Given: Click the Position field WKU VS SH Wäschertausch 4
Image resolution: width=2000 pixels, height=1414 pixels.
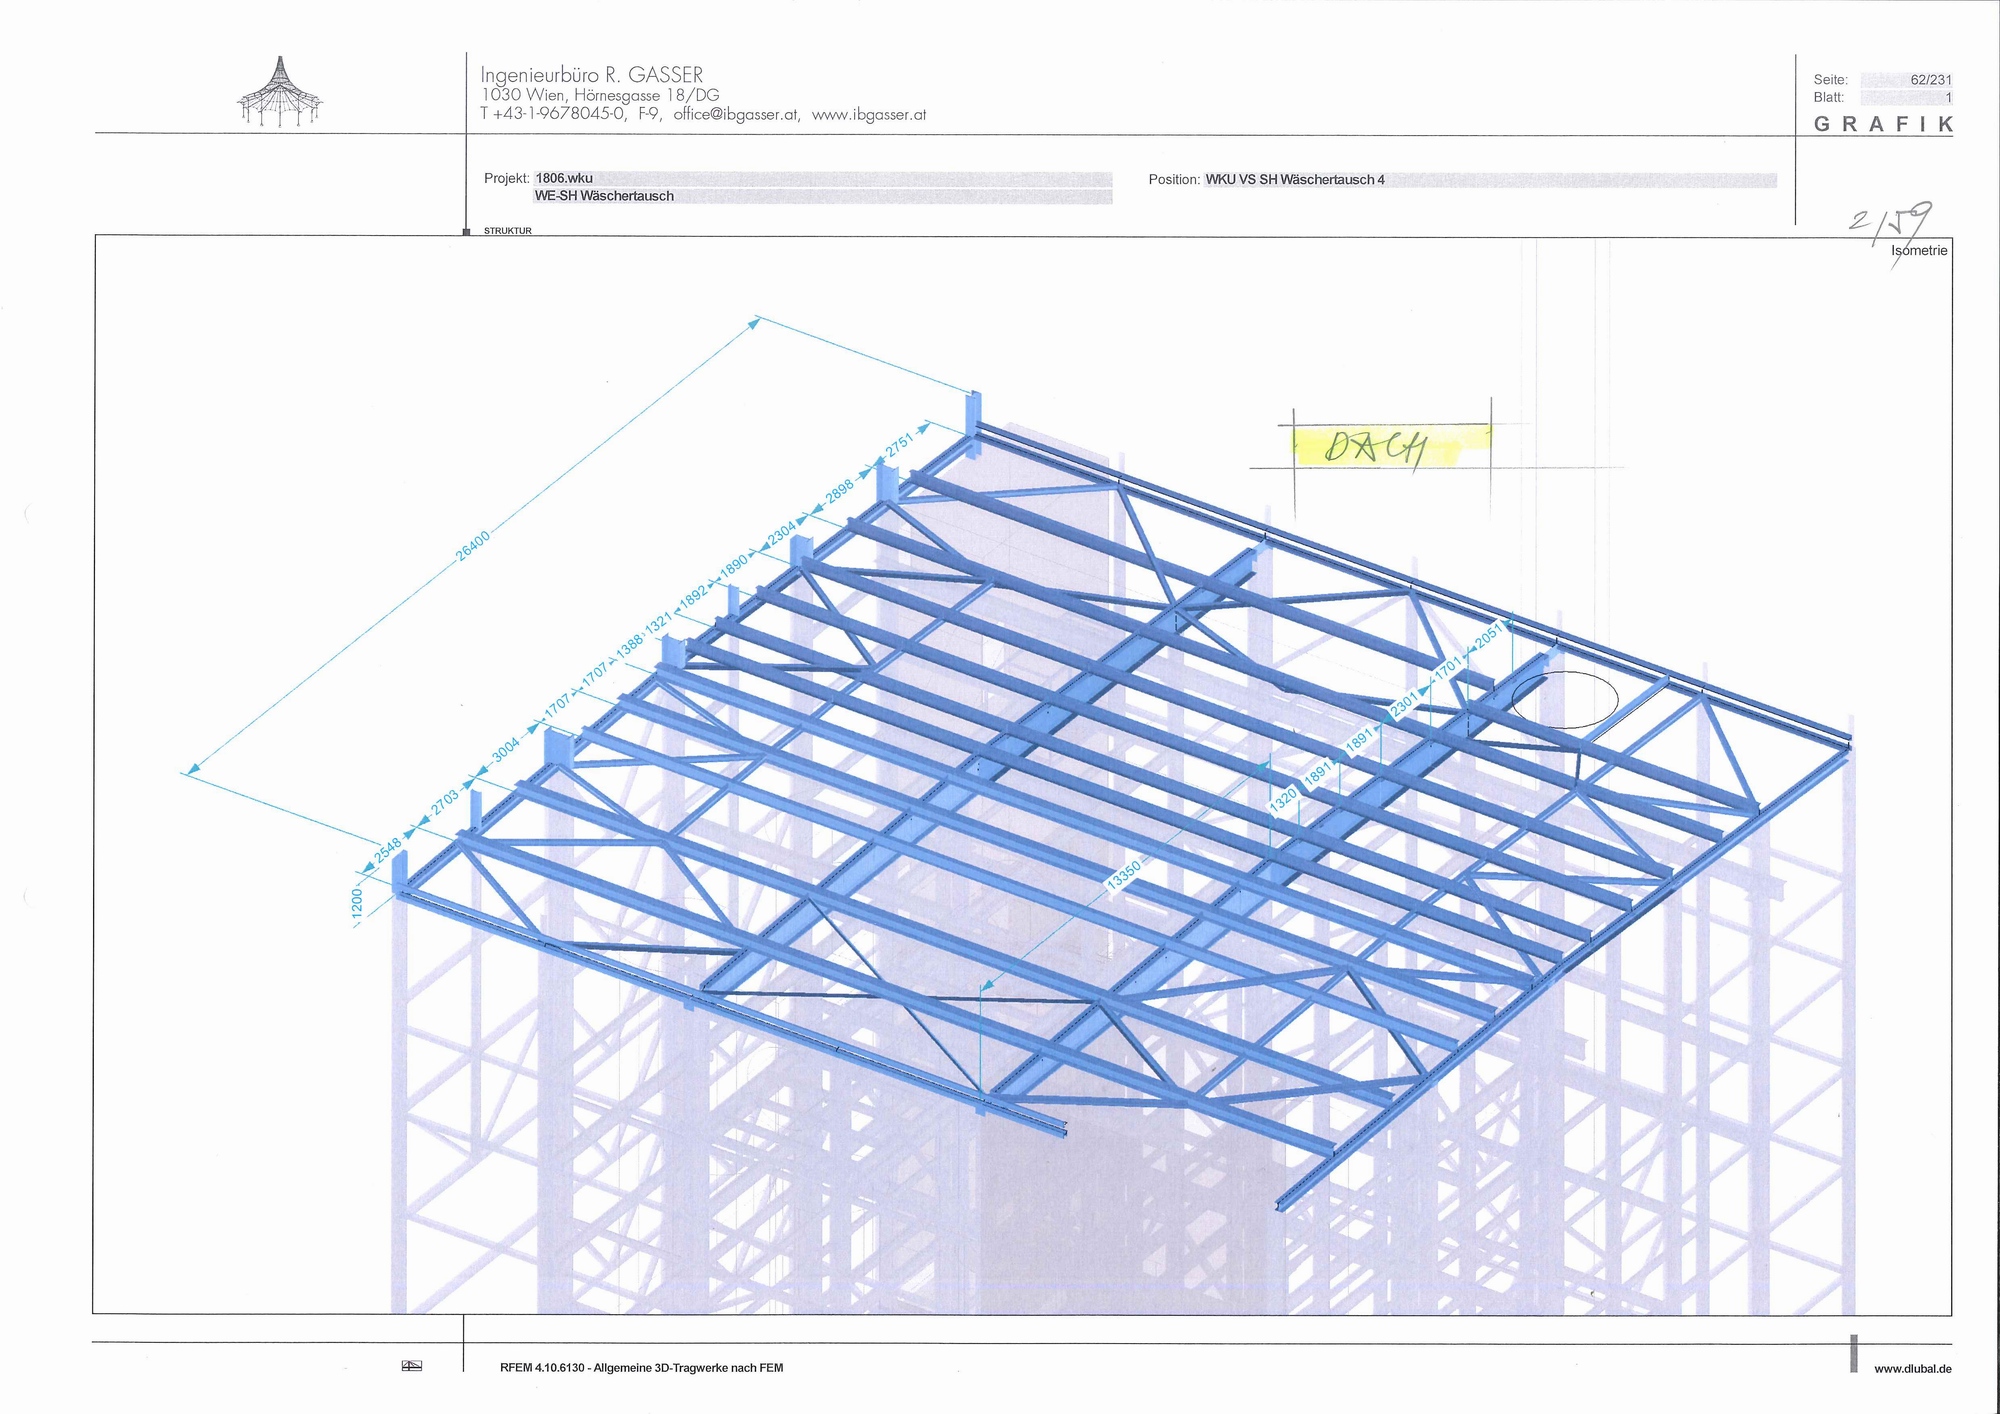Looking at the screenshot, I should (x=1294, y=180).
